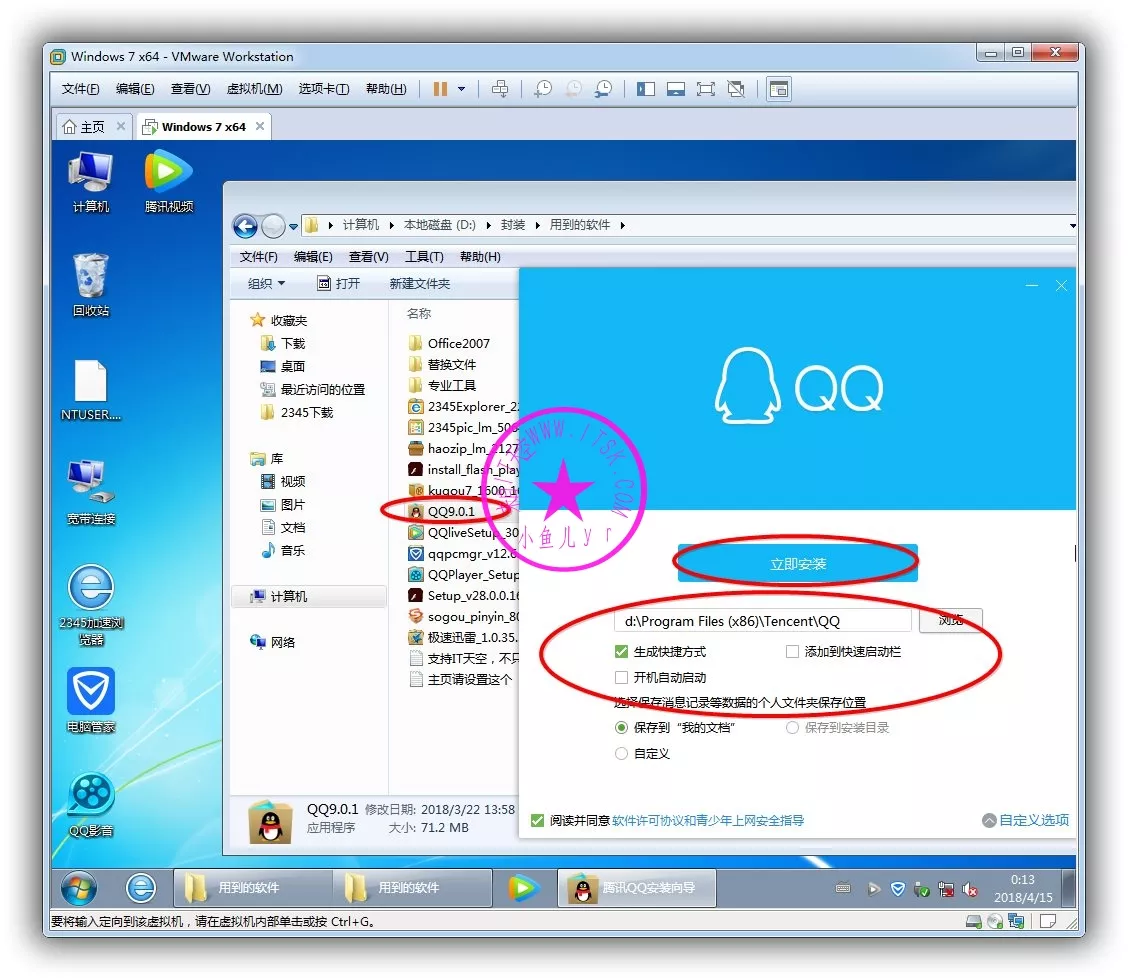The image size is (1128, 980).
Task: Check 添加到快速启动栏 option
Action: (792, 652)
